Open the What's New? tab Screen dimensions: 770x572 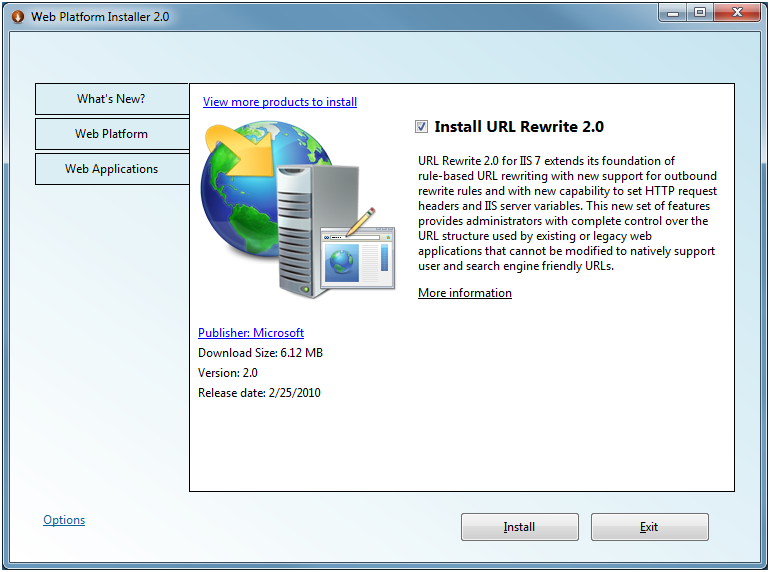(x=111, y=99)
